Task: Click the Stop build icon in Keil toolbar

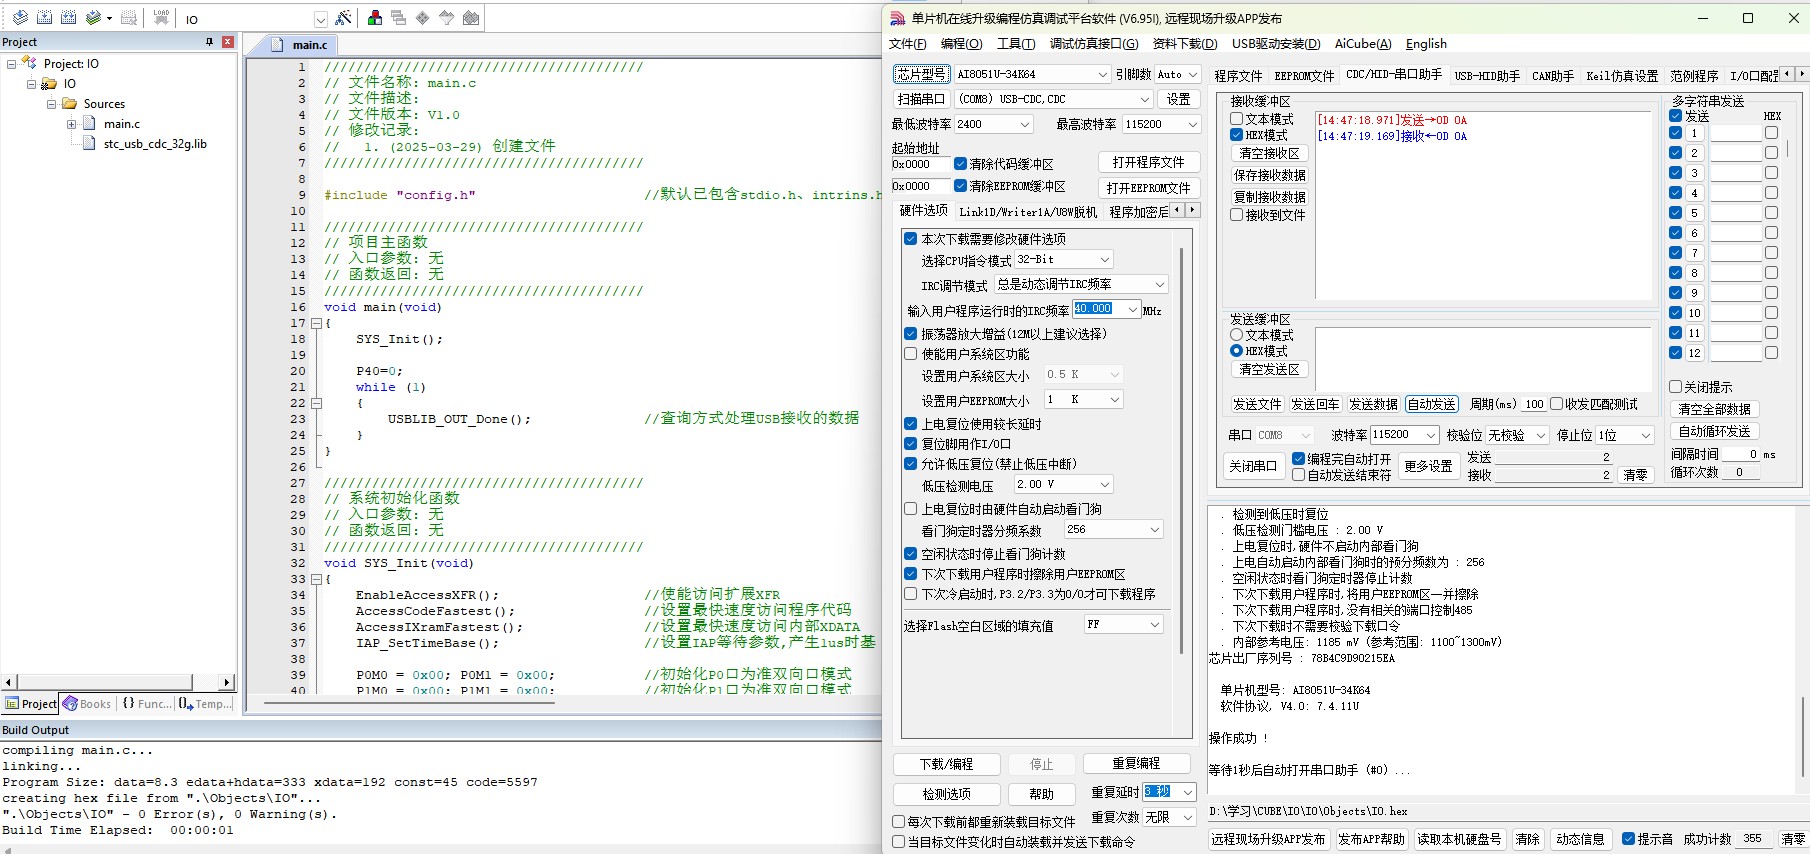Action: [x=129, y=18]
